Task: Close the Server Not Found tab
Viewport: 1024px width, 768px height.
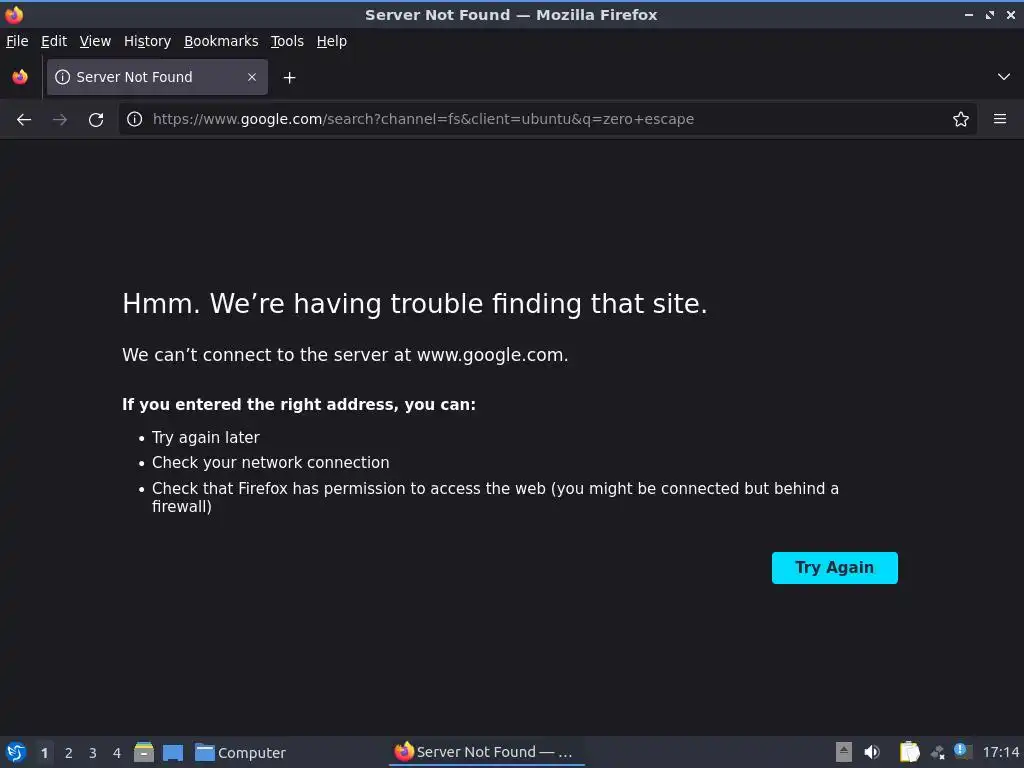Action: (x=252, y=77)
